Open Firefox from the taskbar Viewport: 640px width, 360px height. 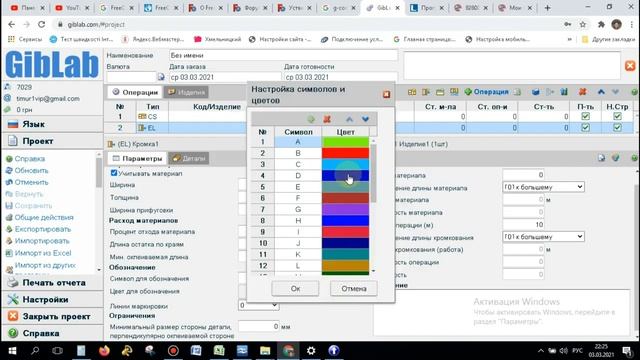(x=104, y=351)
